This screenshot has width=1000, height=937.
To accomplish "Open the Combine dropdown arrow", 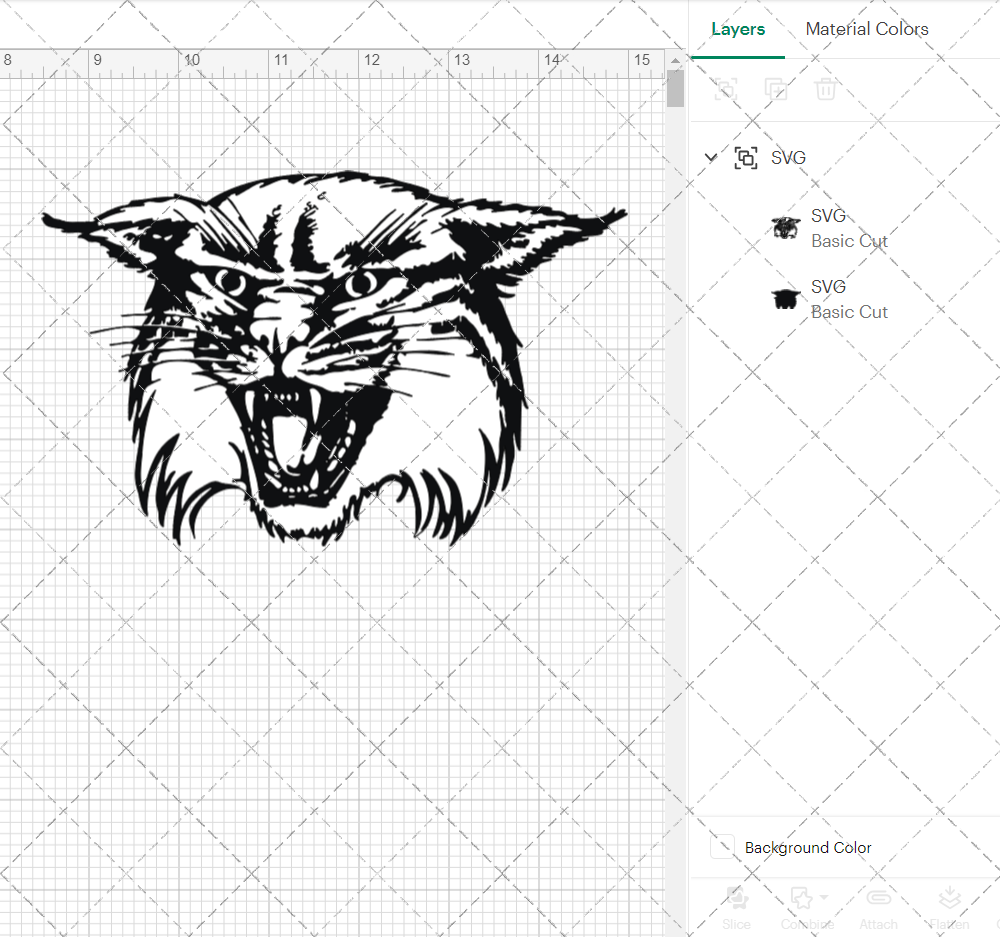I will (x=824, y=897).
